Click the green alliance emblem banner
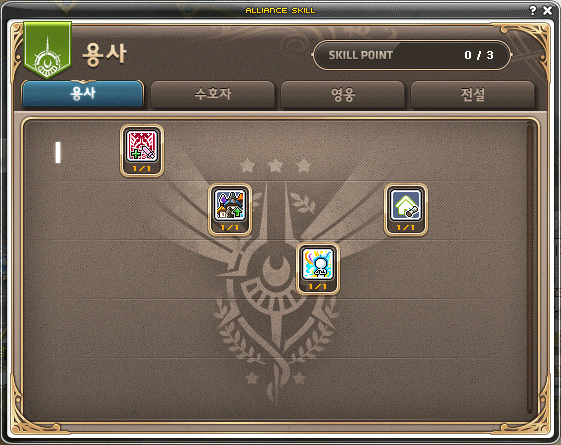The height and width of the screenshot is (445, 561). coord(48,49)
